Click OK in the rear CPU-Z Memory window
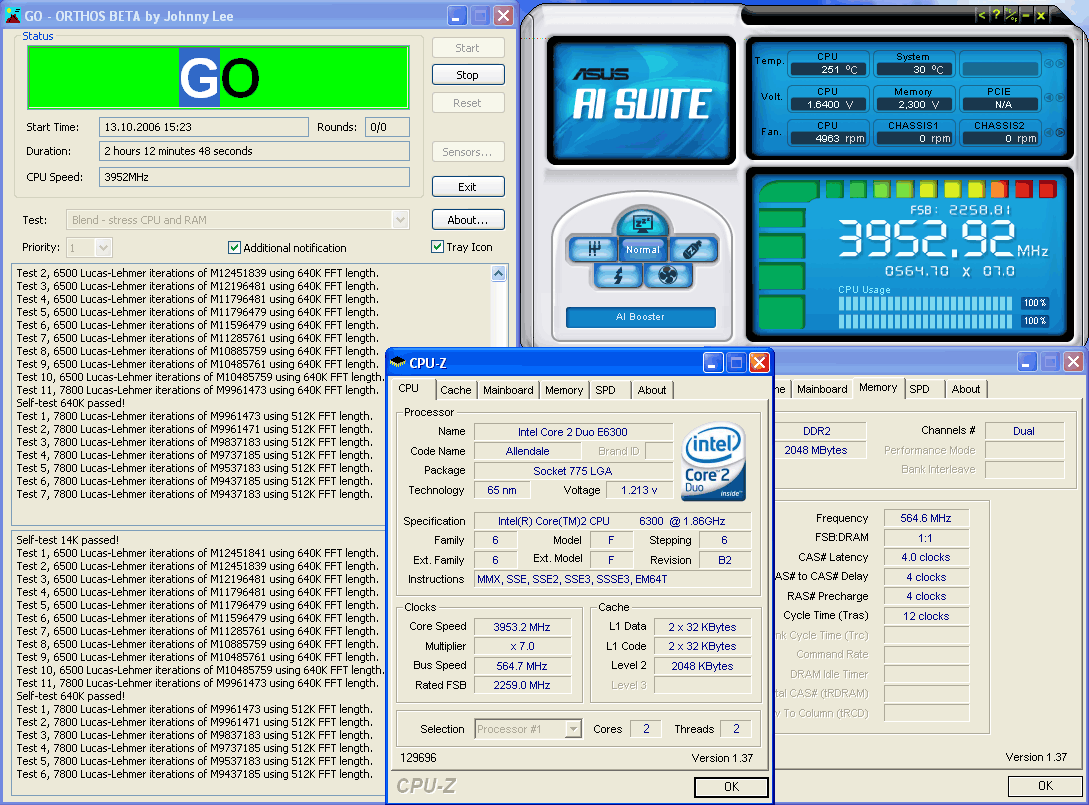Screen dimensions: 1089x805 [1045, 786]
